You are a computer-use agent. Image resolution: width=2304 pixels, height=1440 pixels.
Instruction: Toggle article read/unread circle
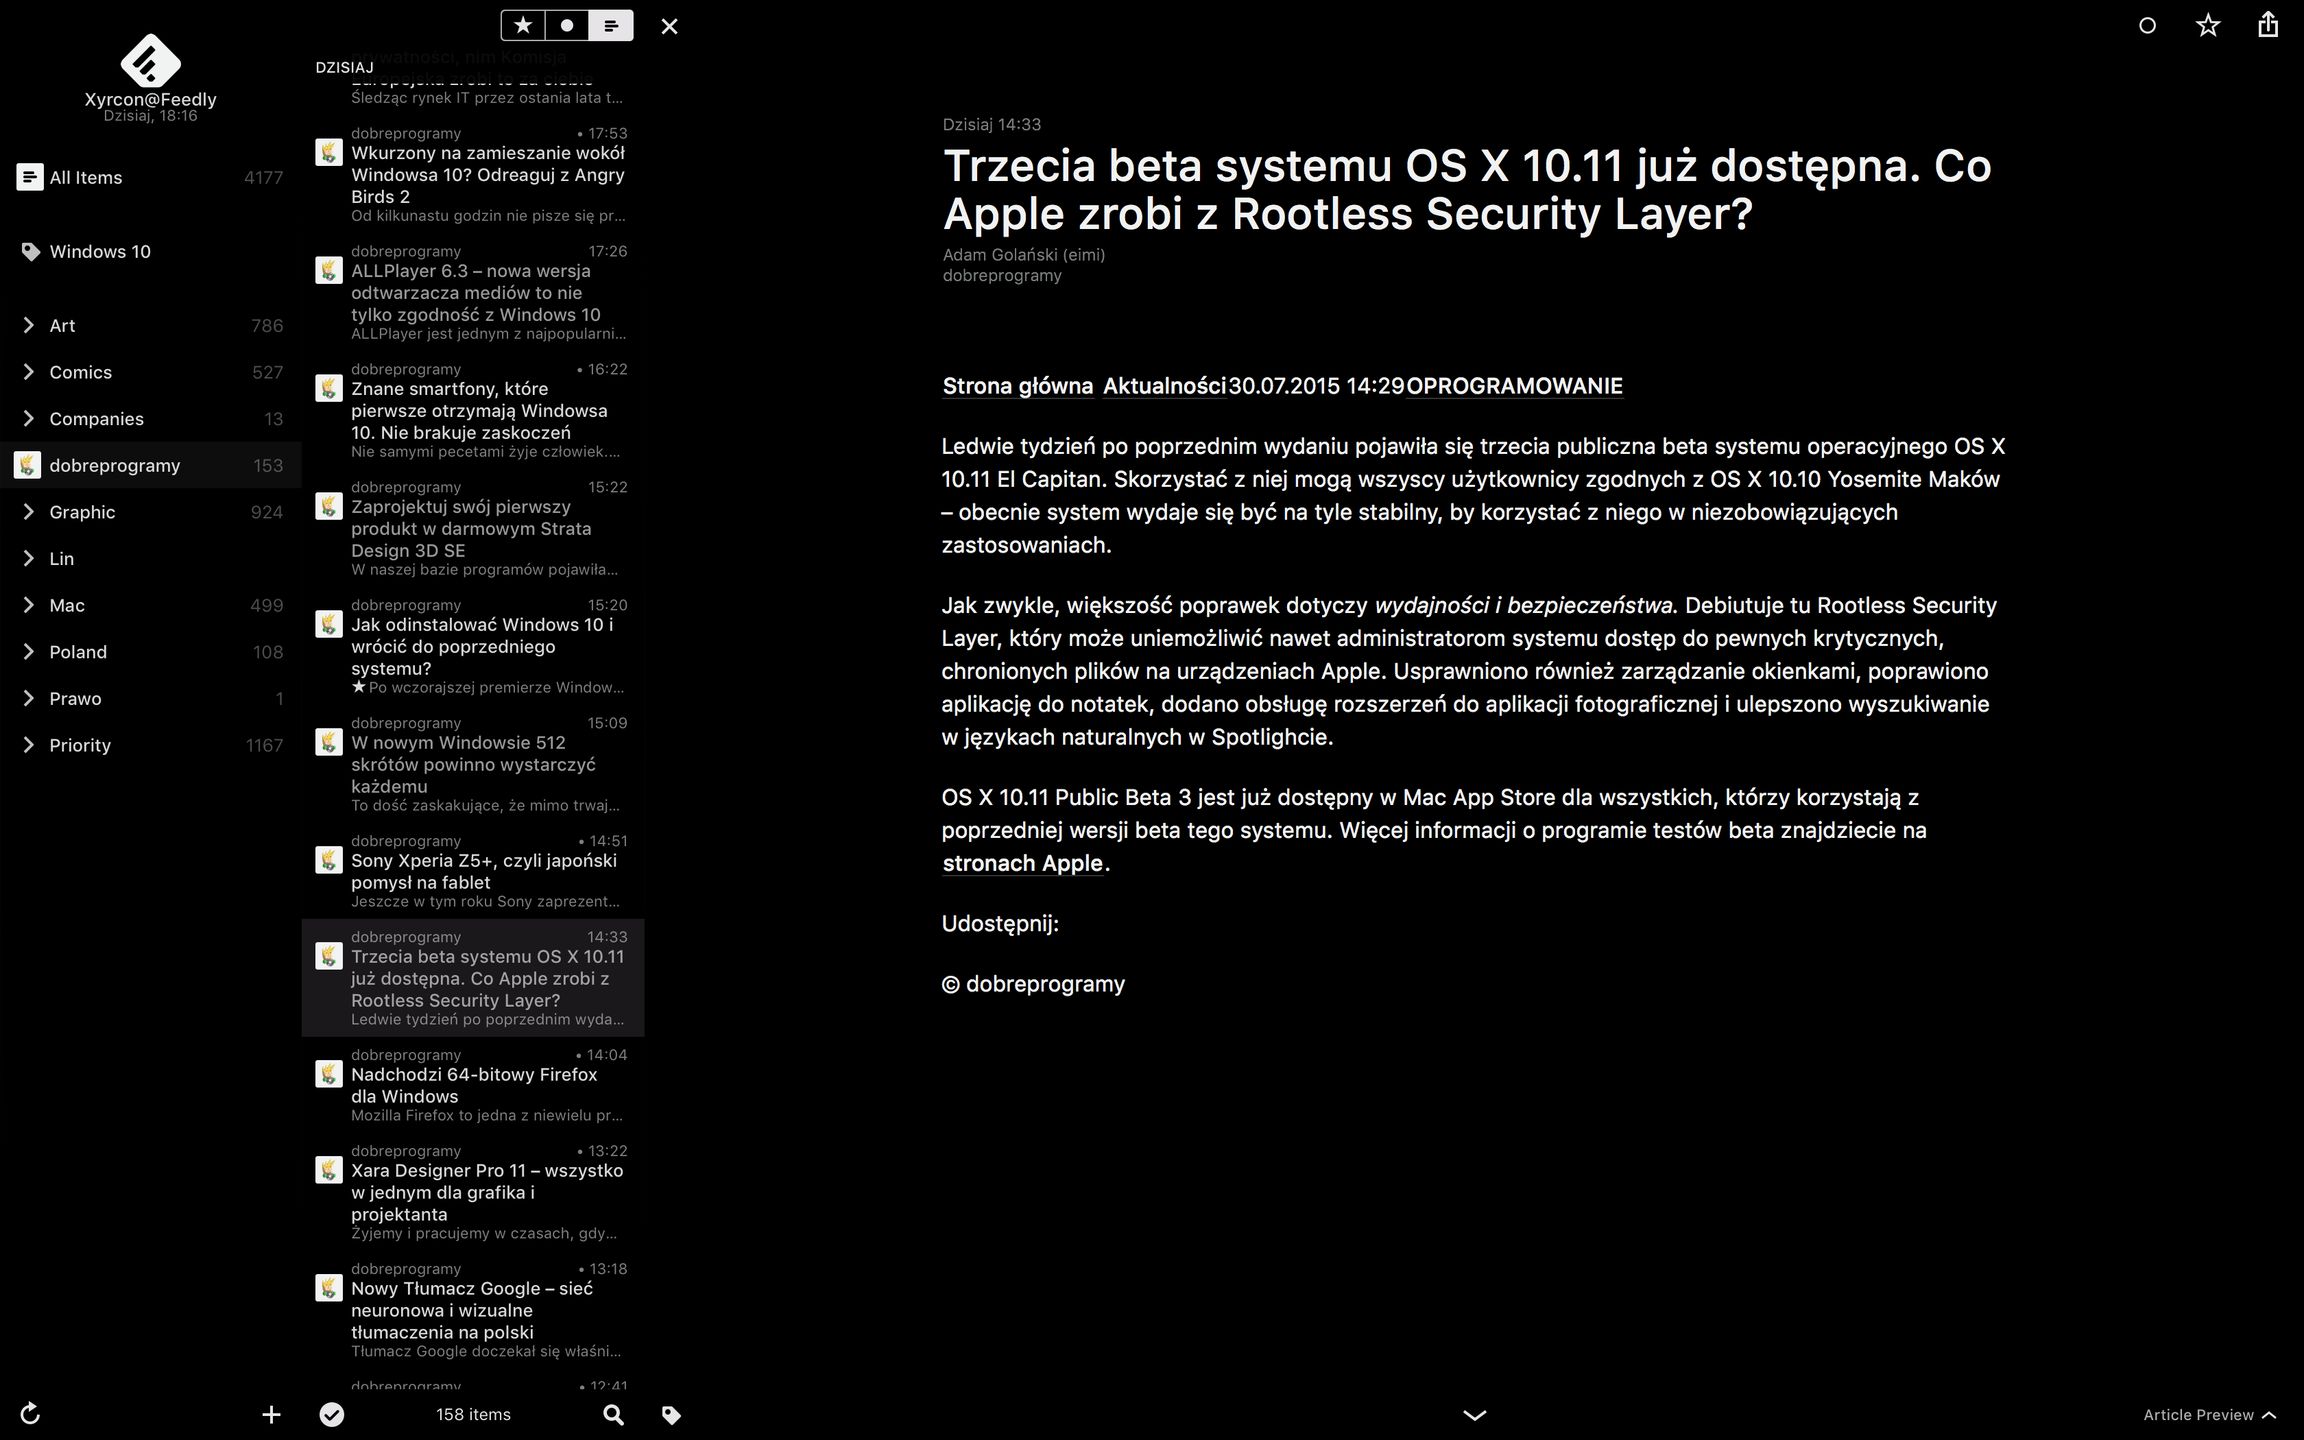[2147, 26]
